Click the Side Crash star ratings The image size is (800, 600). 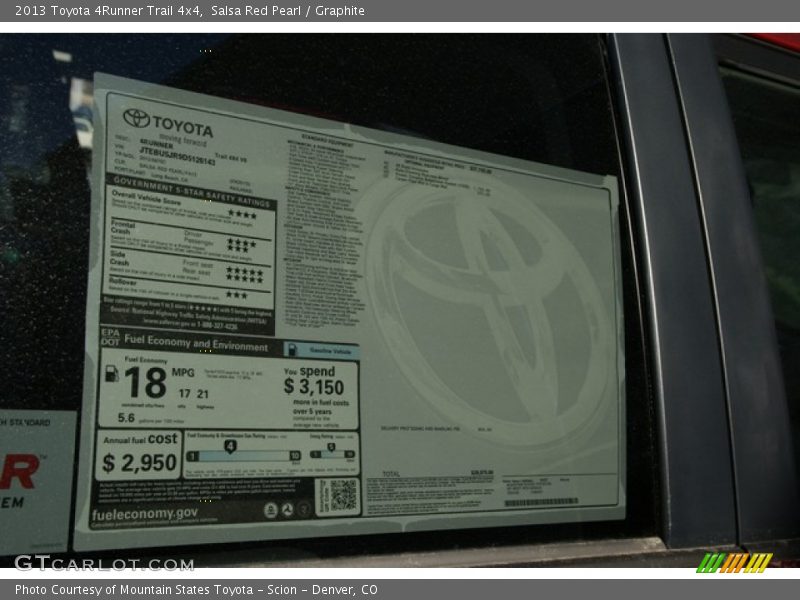244,273
